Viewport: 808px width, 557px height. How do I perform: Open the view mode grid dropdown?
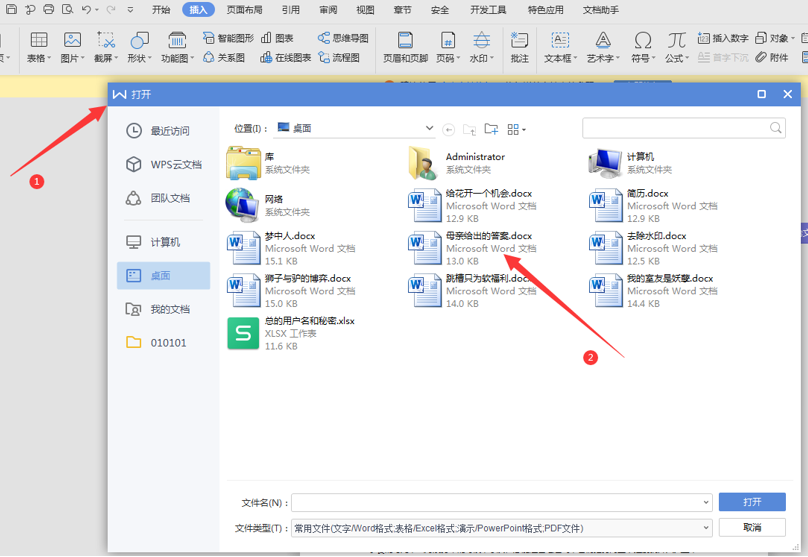[516, 129]
